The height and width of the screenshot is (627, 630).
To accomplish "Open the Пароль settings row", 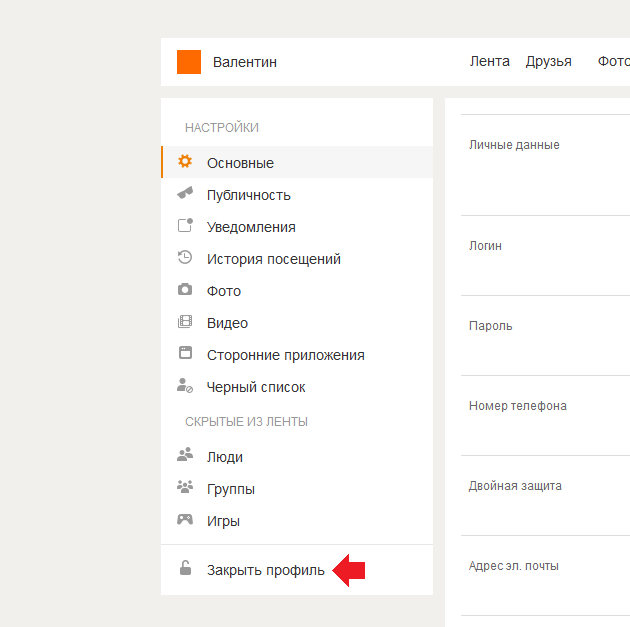I will pos(491,326).
